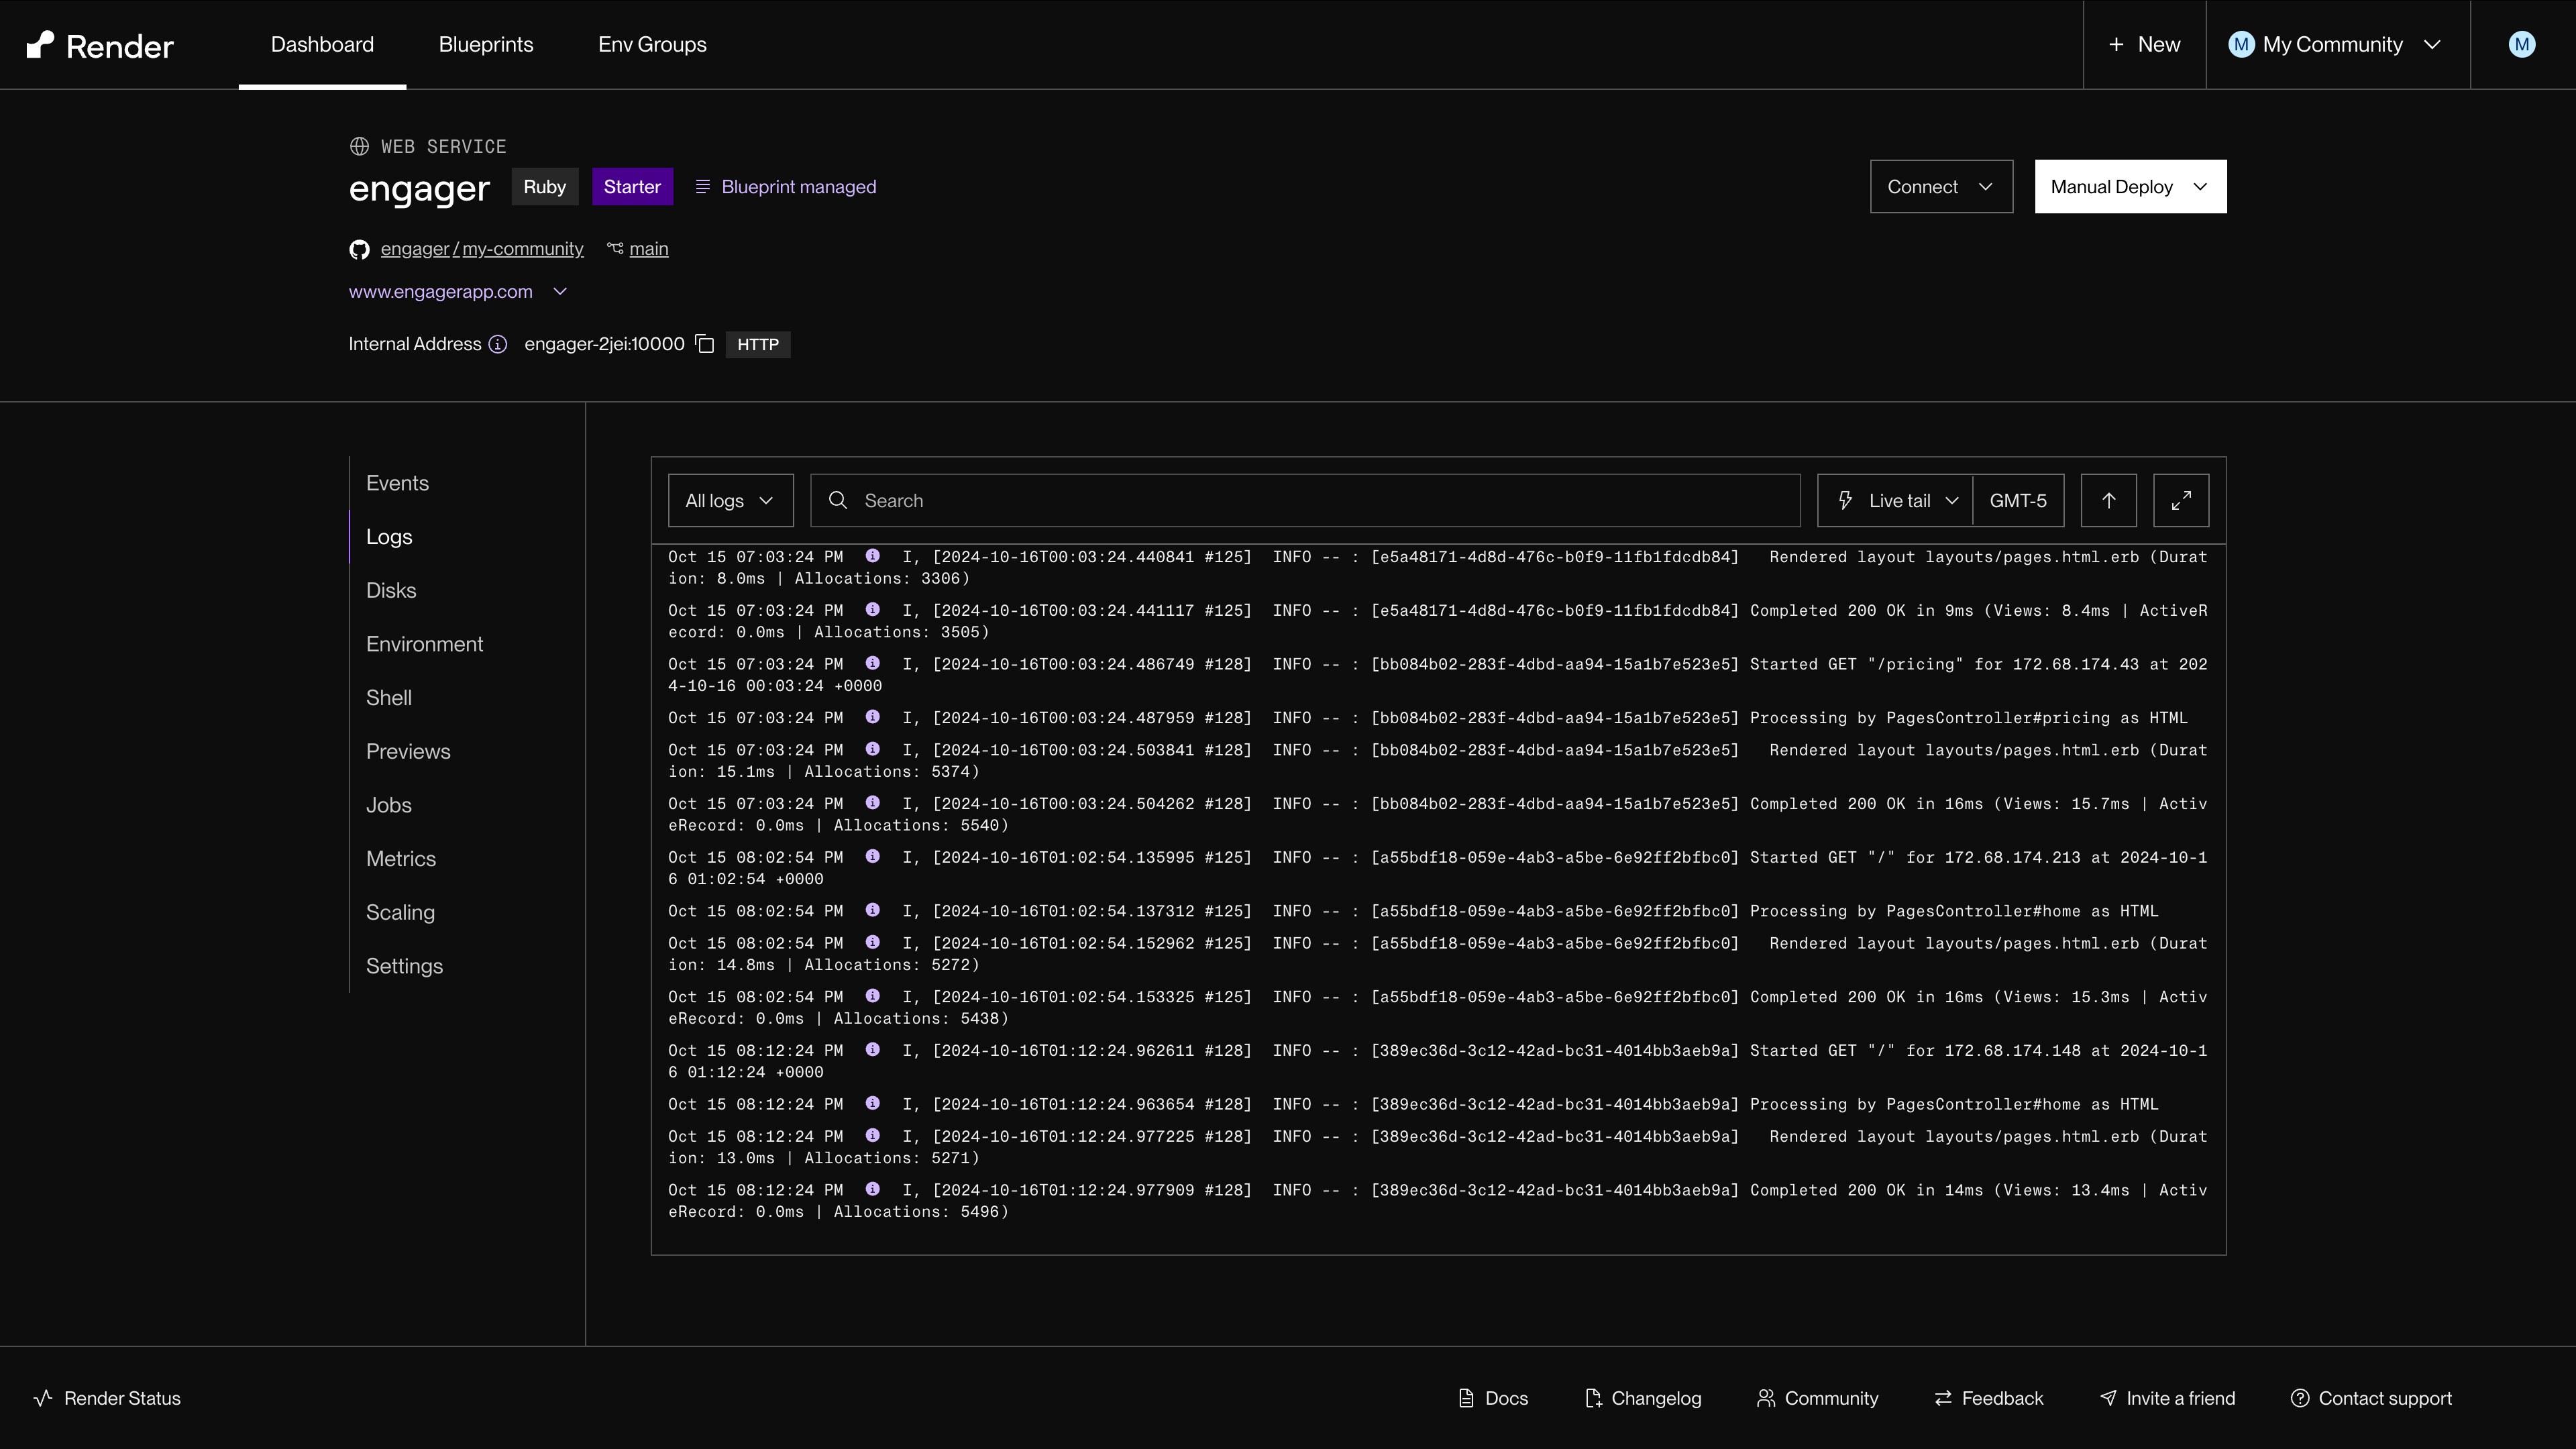Click the log text 'Processing by PagesController#pricing as HTML'
This screenshot has width=2576, height=1449.
click(1968, 718)
